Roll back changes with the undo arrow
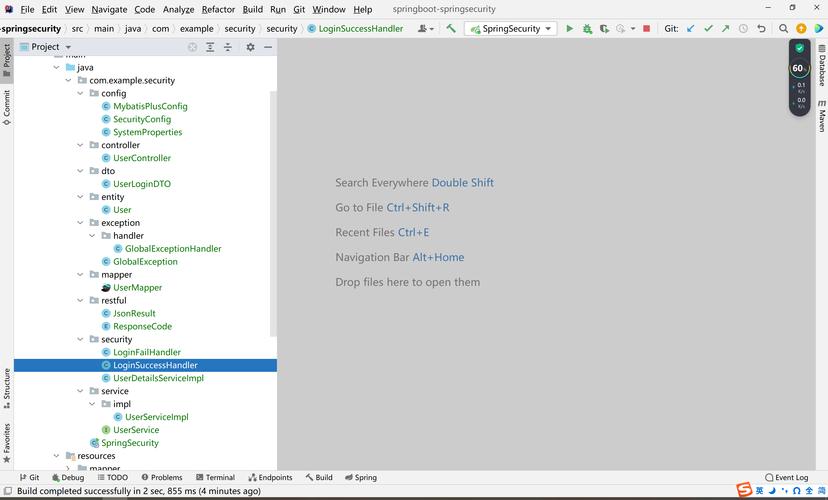This screenshot has width=828, height=500. coord(762,29)
